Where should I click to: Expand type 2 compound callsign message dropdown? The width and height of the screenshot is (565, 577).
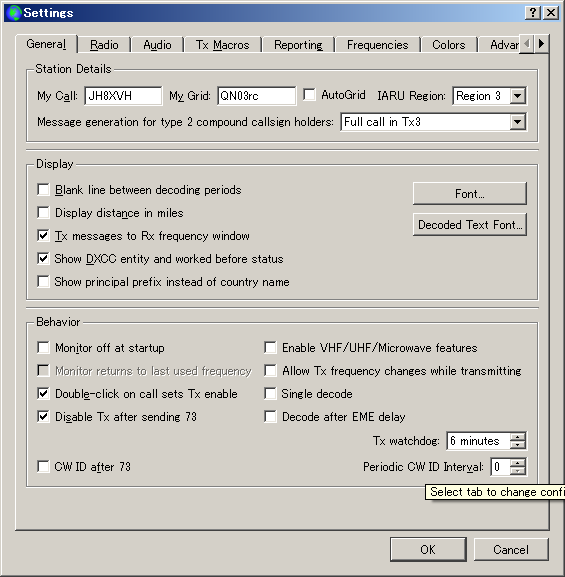tap(518, 122)
